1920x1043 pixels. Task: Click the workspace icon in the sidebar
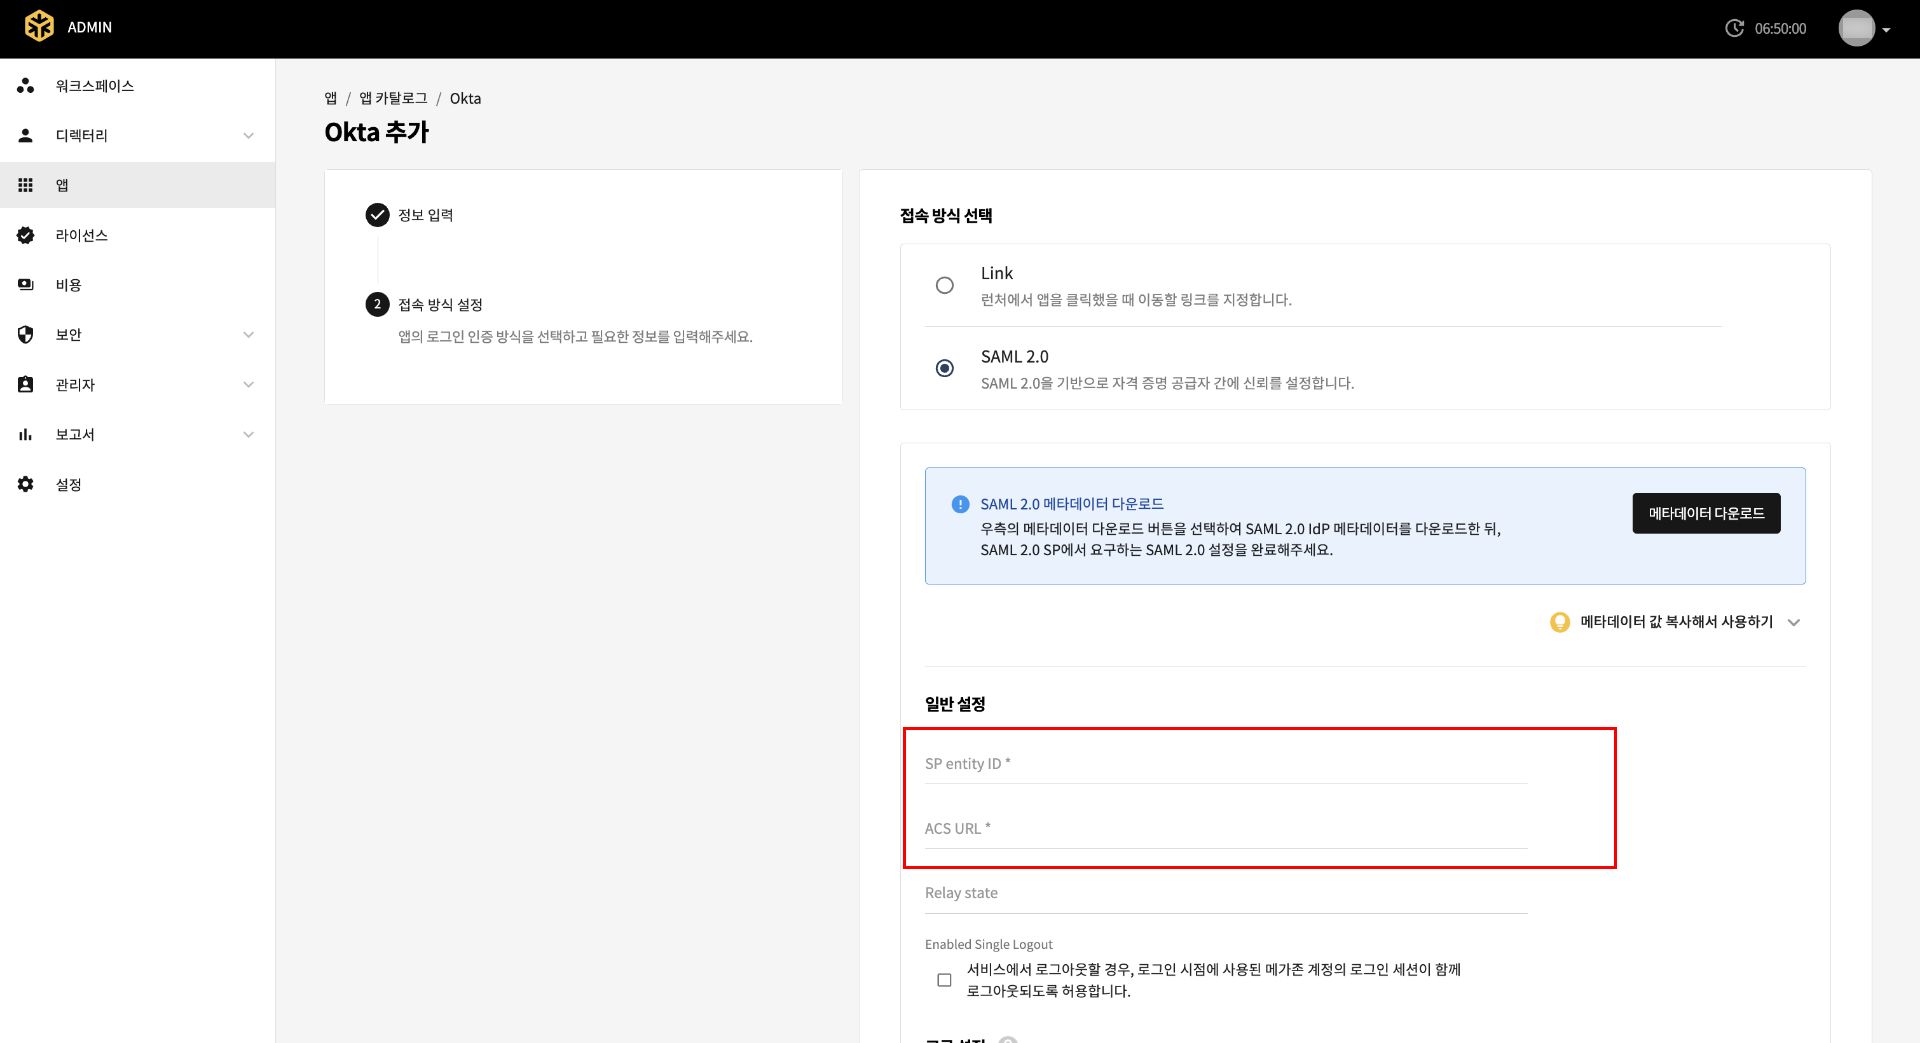pos(26,86)
